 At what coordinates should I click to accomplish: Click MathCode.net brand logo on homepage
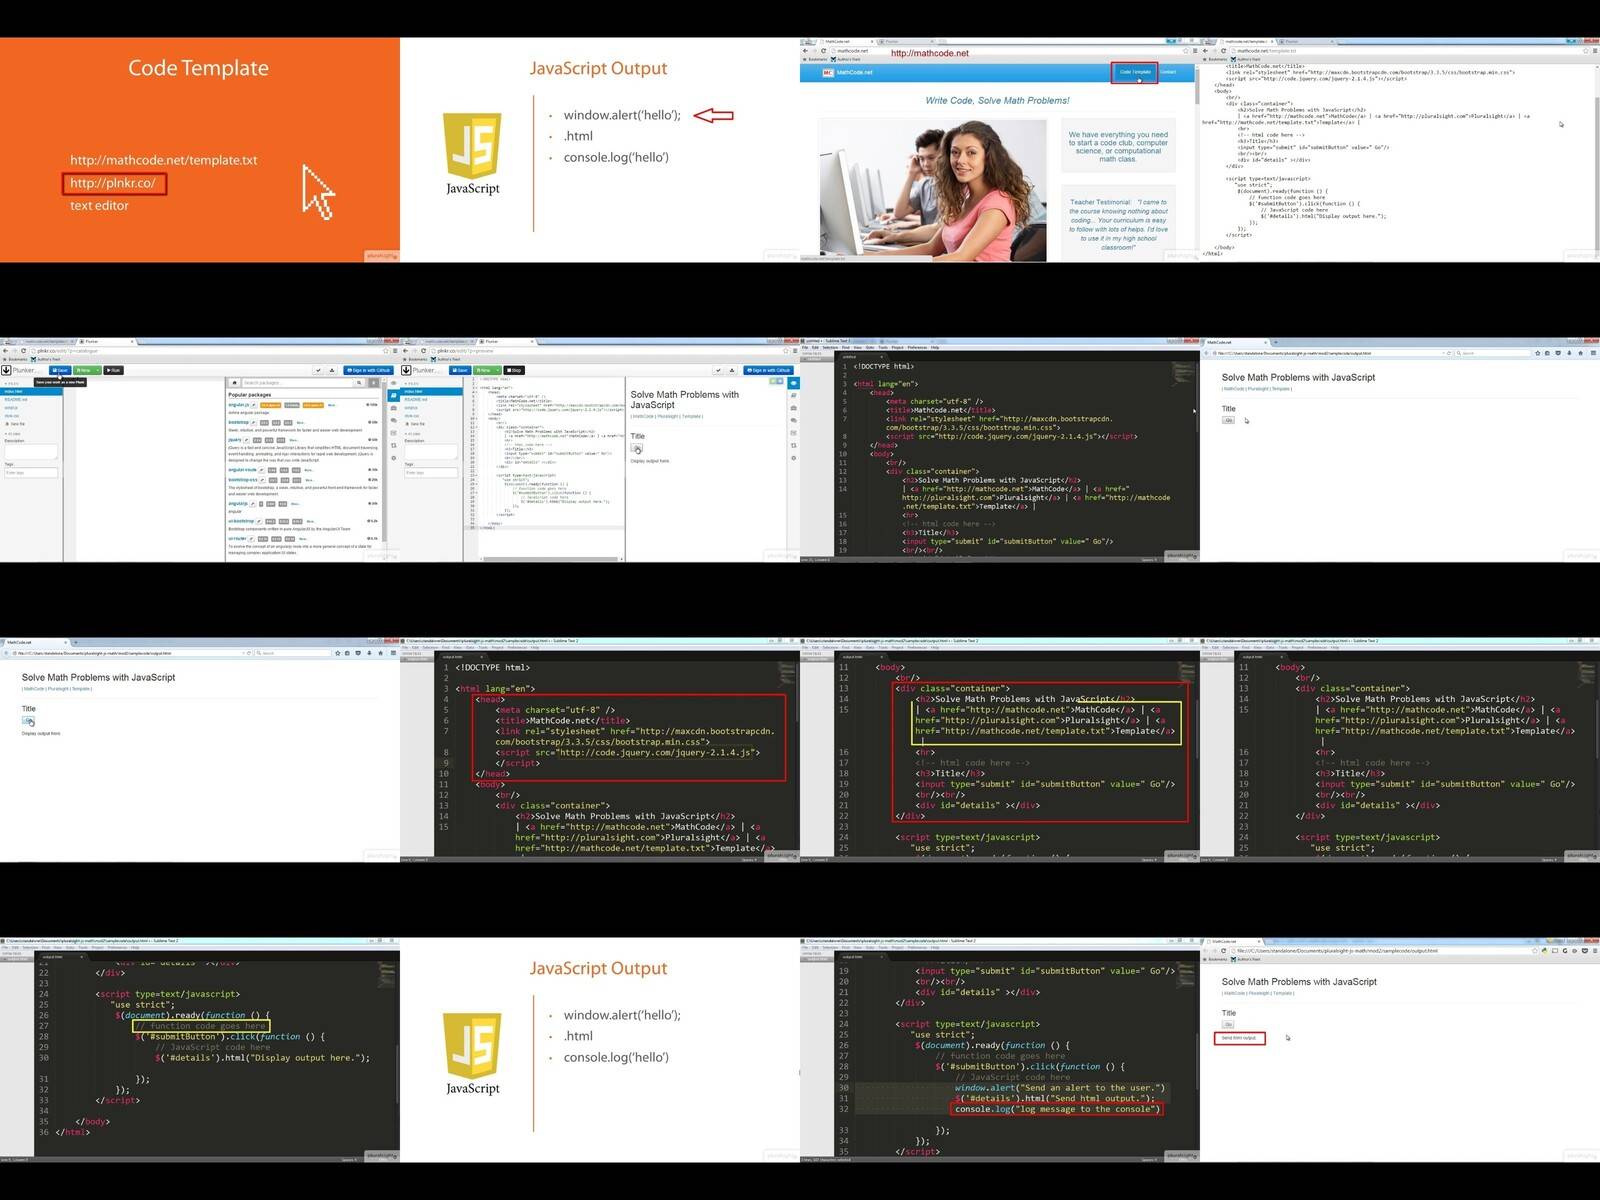click(x=847, y=72)
